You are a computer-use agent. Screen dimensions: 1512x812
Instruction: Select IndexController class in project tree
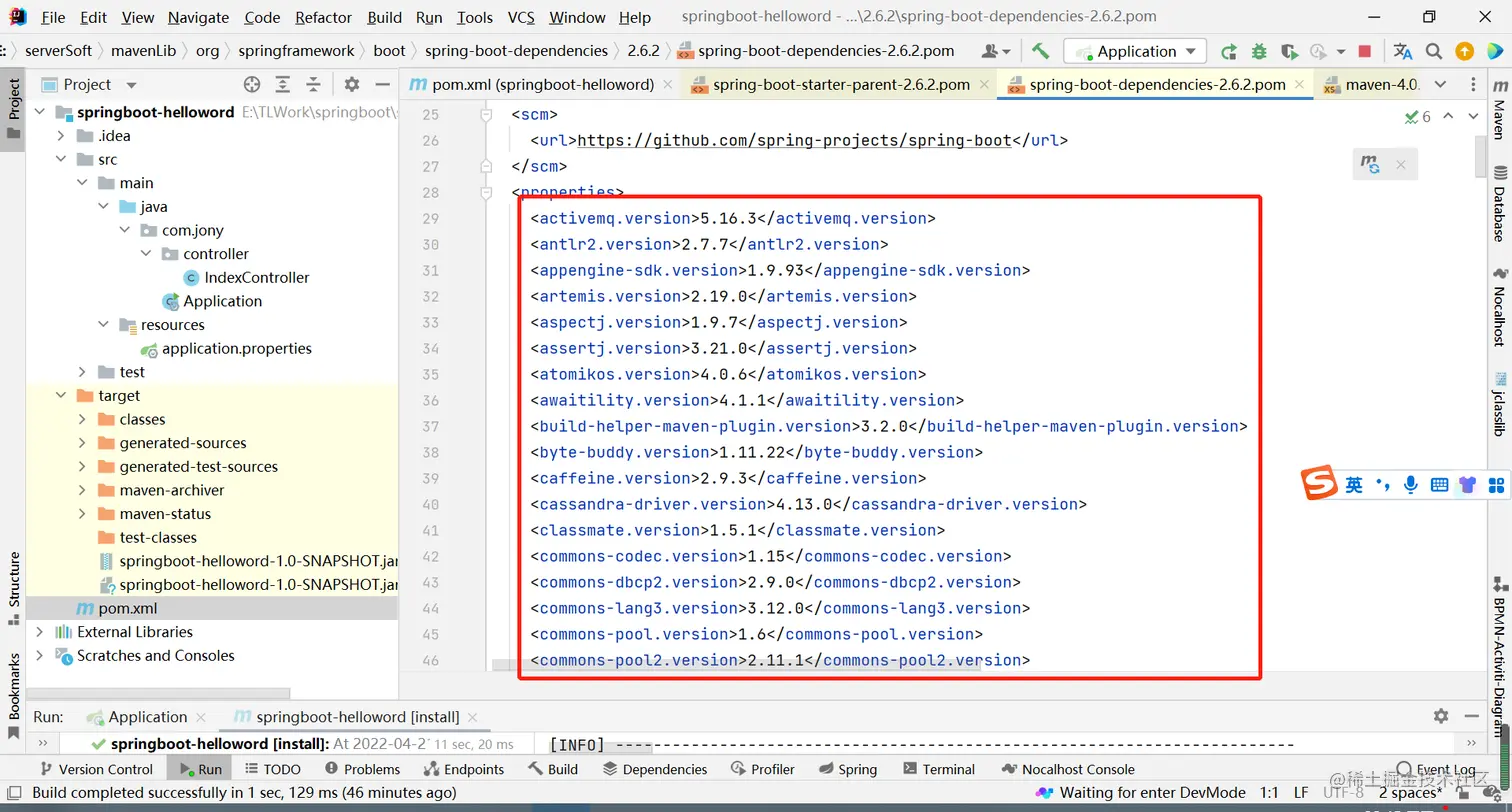[257, 278]
